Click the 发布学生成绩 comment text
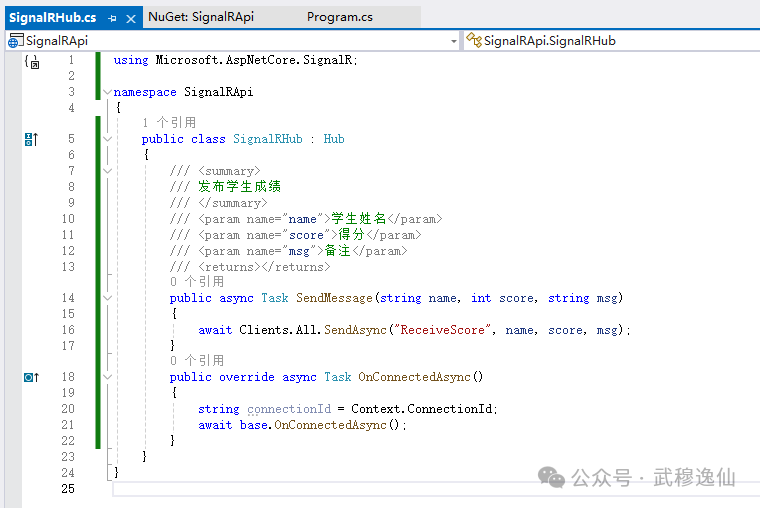 239,187
